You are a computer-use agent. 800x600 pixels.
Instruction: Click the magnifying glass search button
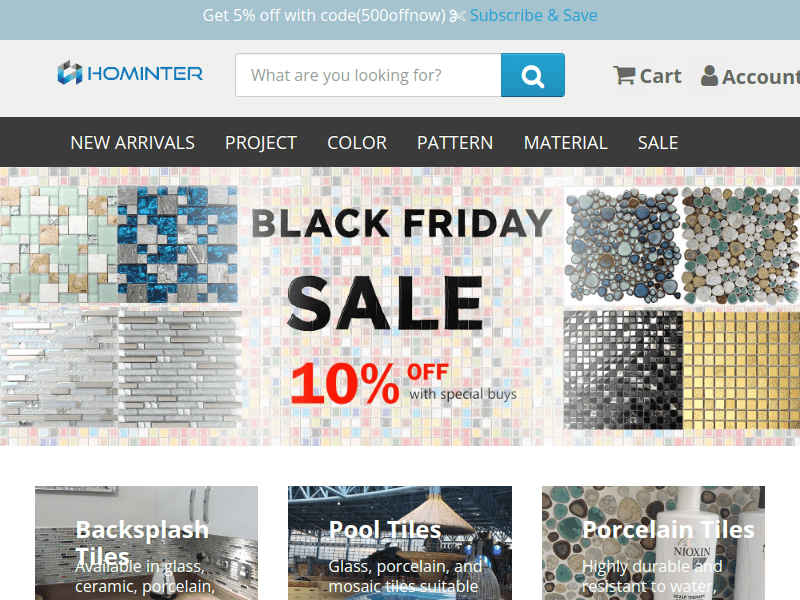click(x=533, y=75)
